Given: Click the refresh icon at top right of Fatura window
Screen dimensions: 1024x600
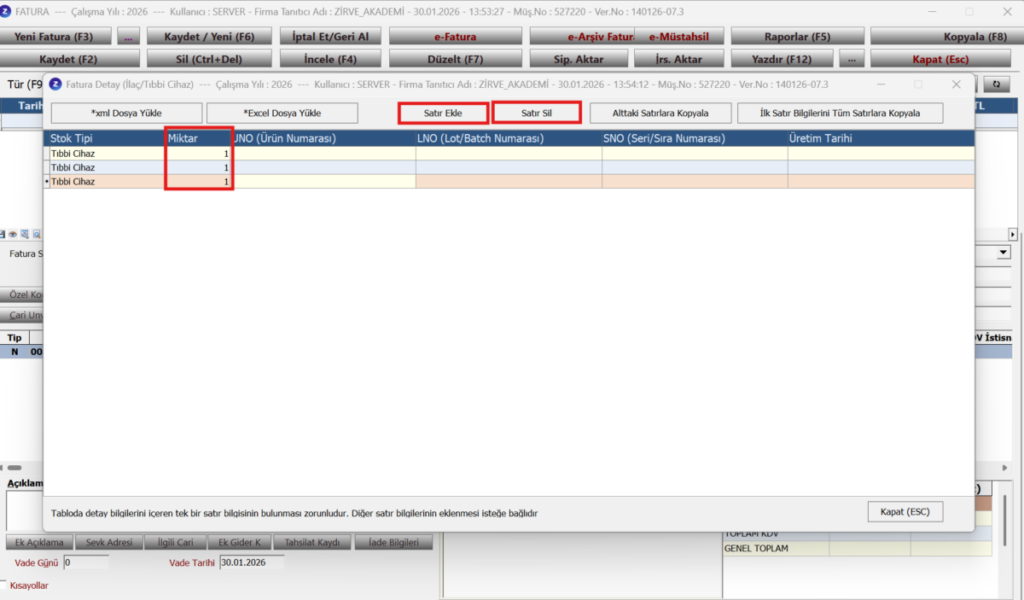Looking at the screenshot, I should 996,84.
